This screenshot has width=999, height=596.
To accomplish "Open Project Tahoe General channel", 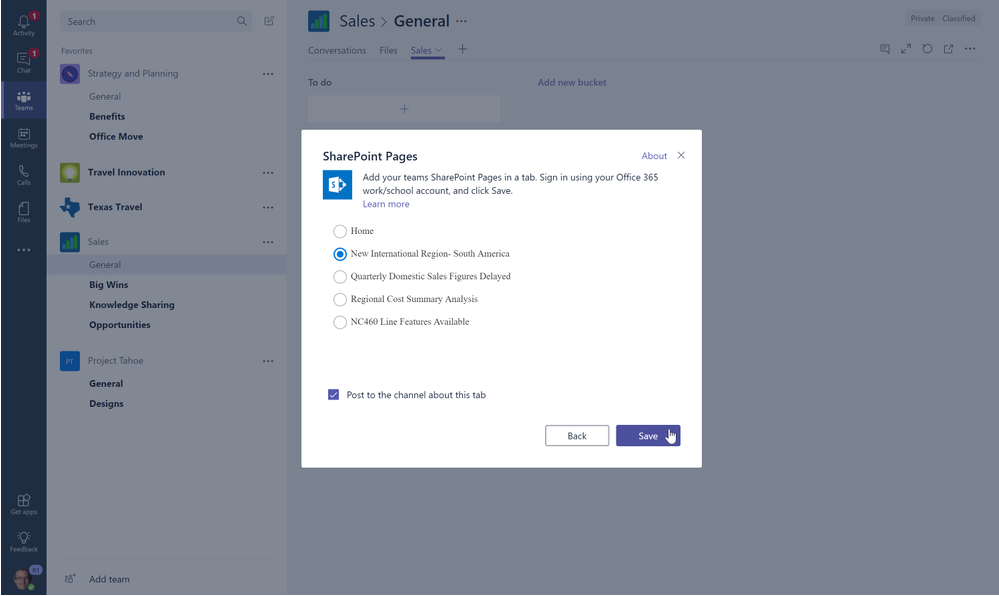I will pyautogui.click(x=106, y=384).
